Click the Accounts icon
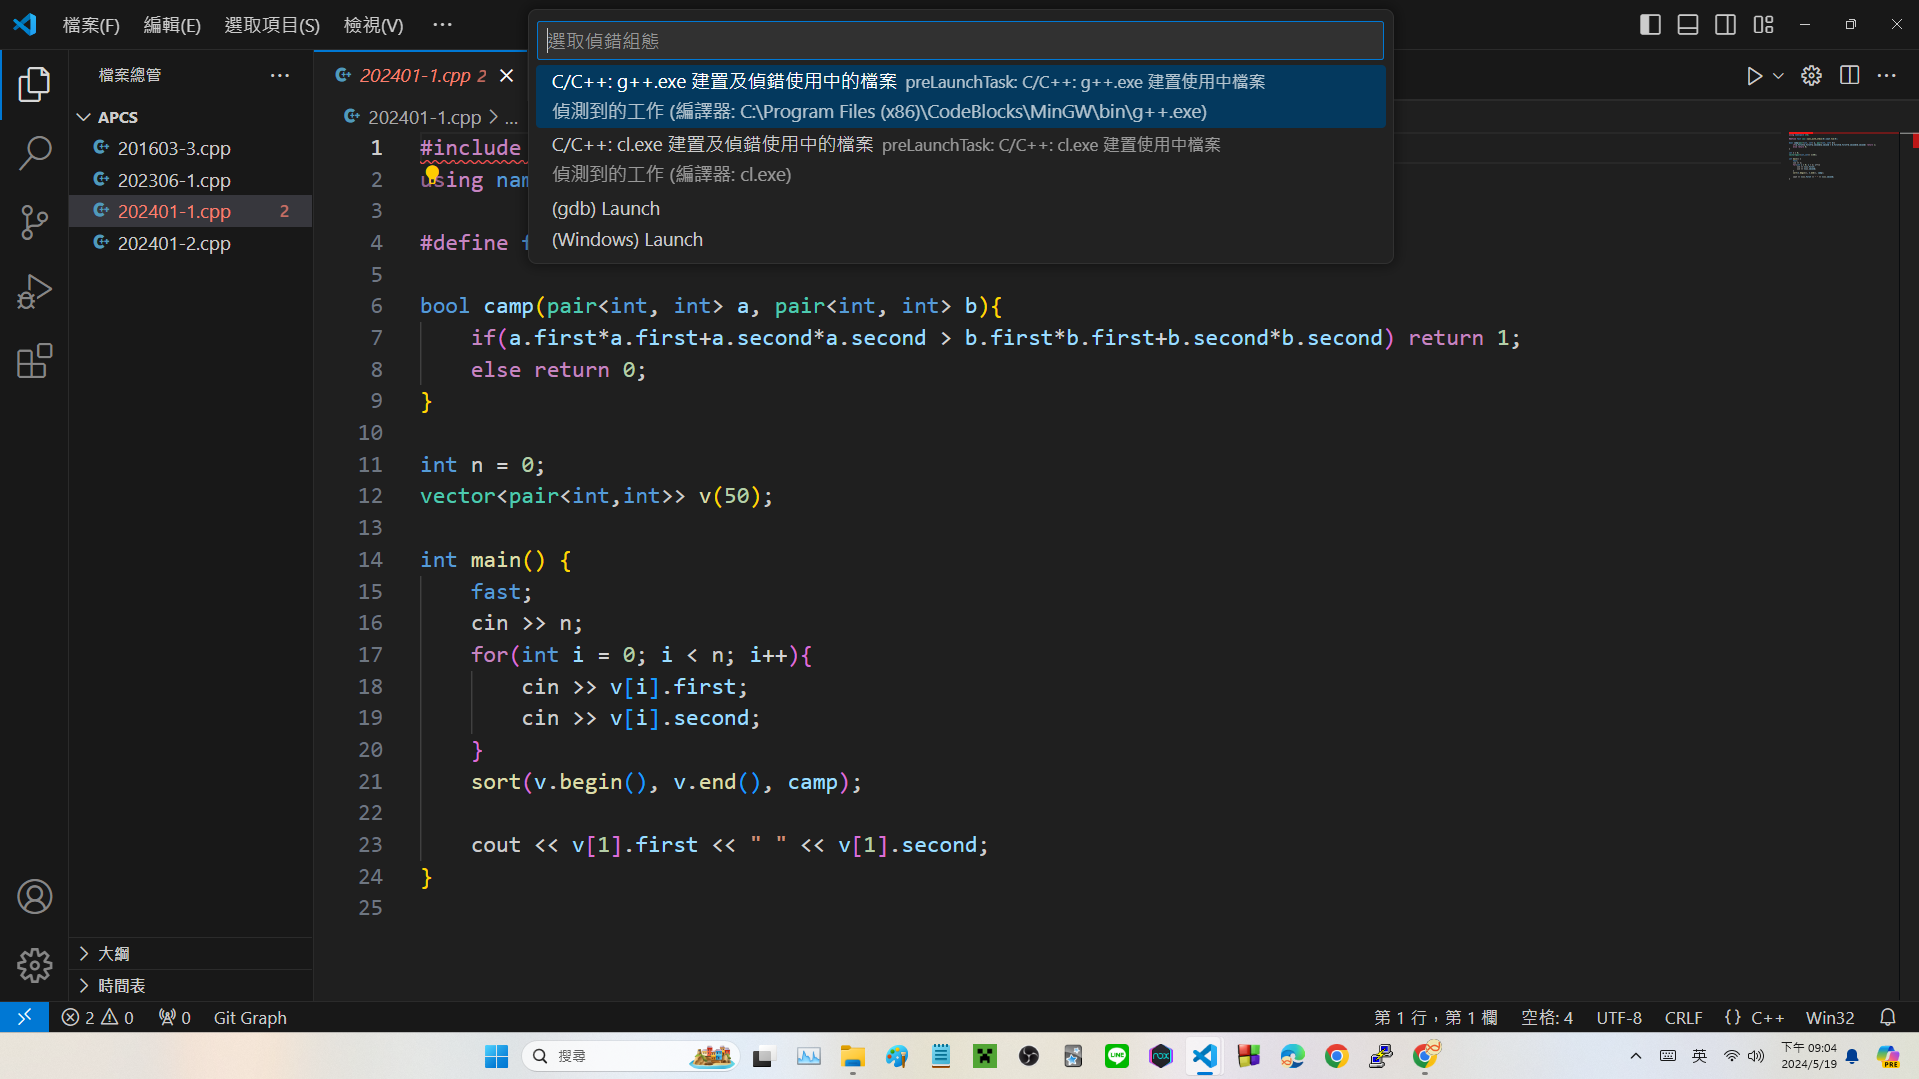This screenshot has width=1919, height=1079. pos(34,897)
